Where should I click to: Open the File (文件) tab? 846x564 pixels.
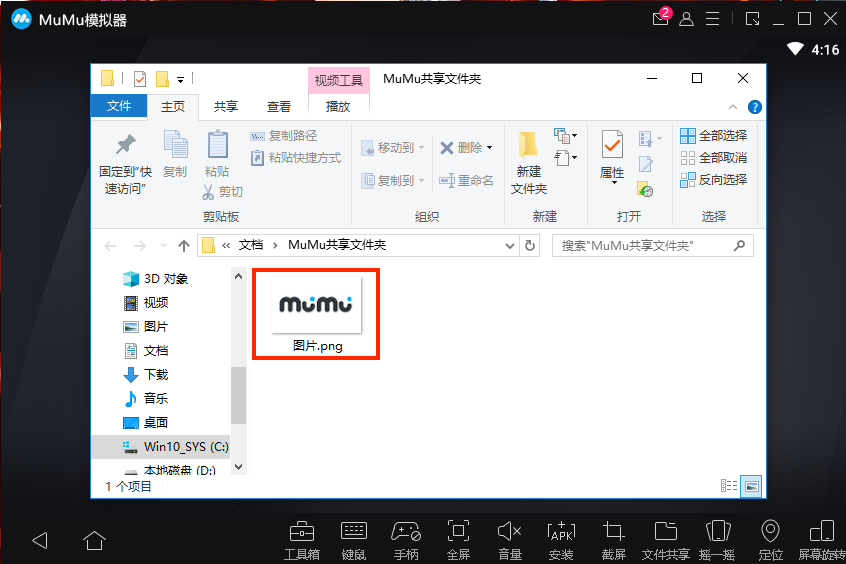[x=119, y=106]
